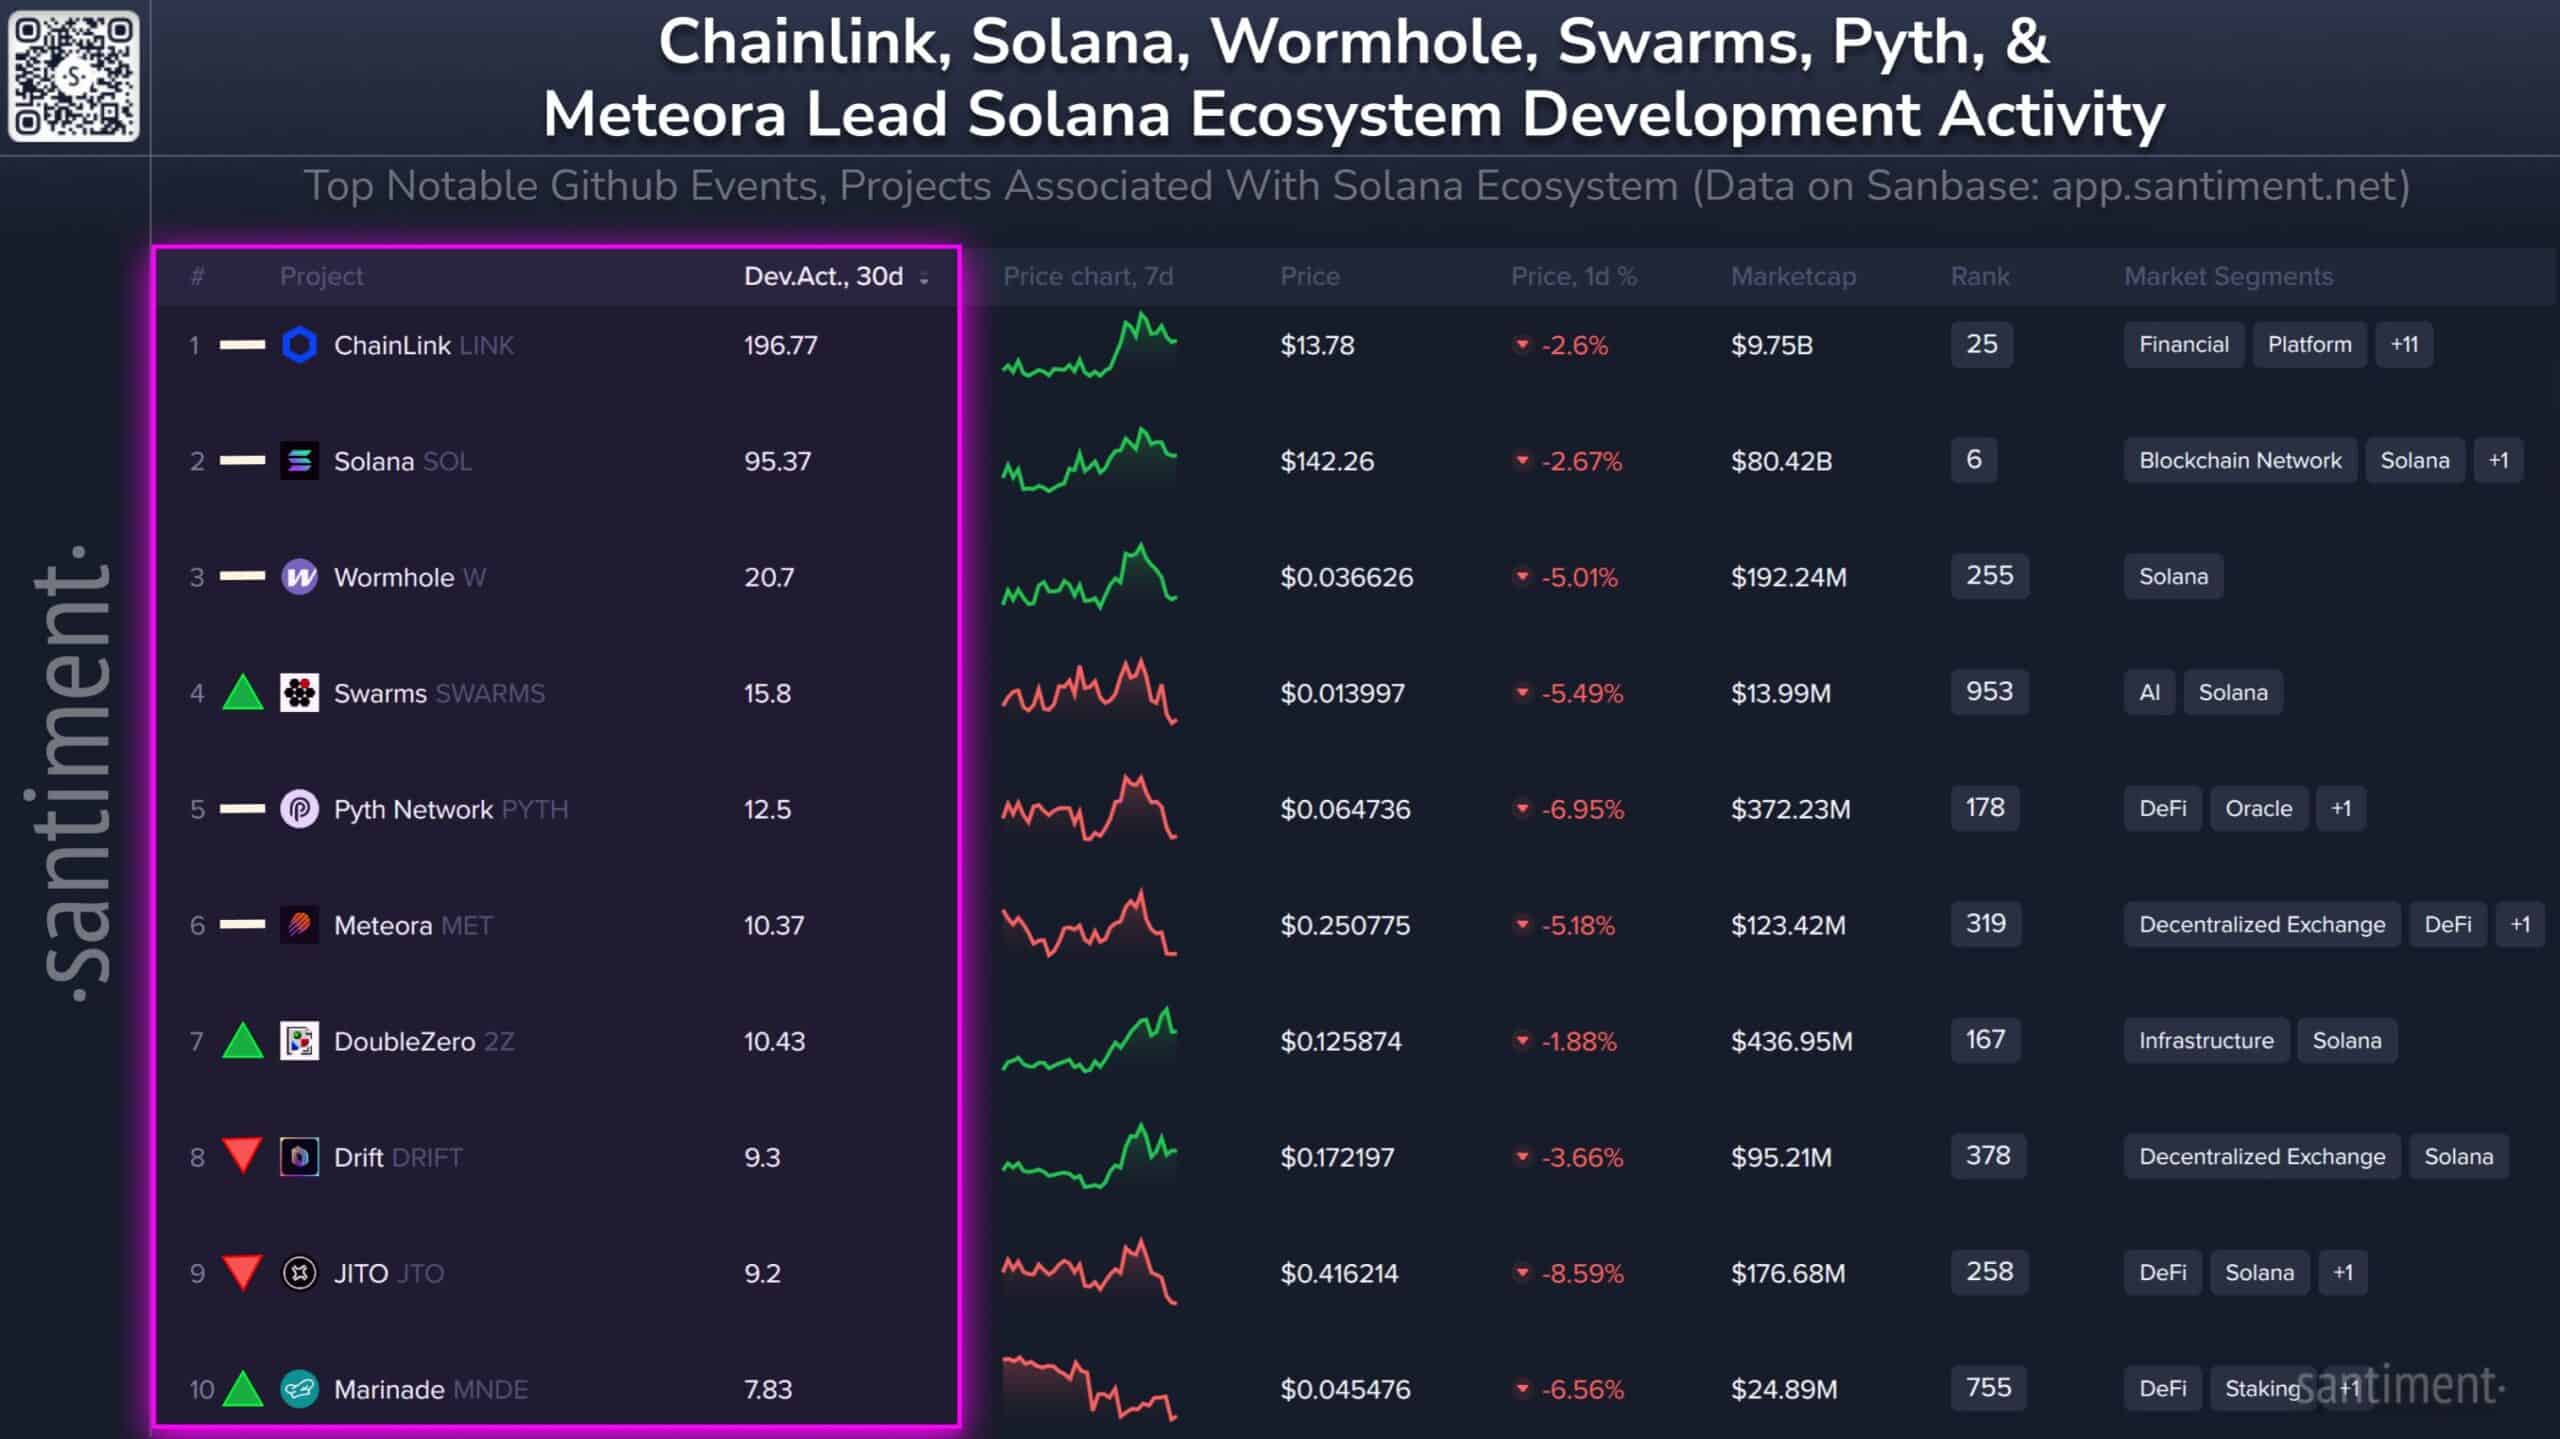Click the red rank-down triangle beside Drift
This screenshot has width=2560, height=1439.
point(243,1157)
